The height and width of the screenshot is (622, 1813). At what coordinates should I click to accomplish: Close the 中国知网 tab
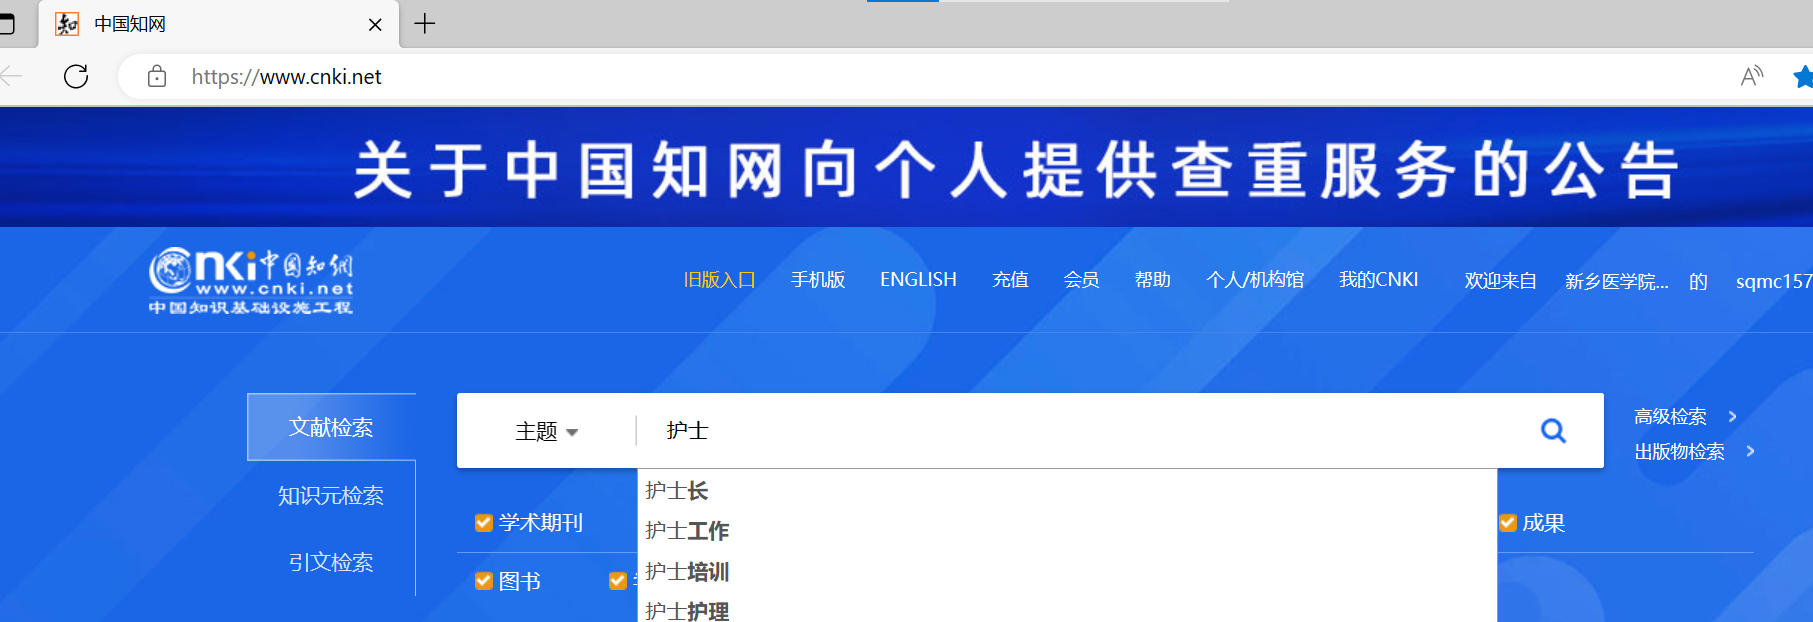[x=375, y=25]
